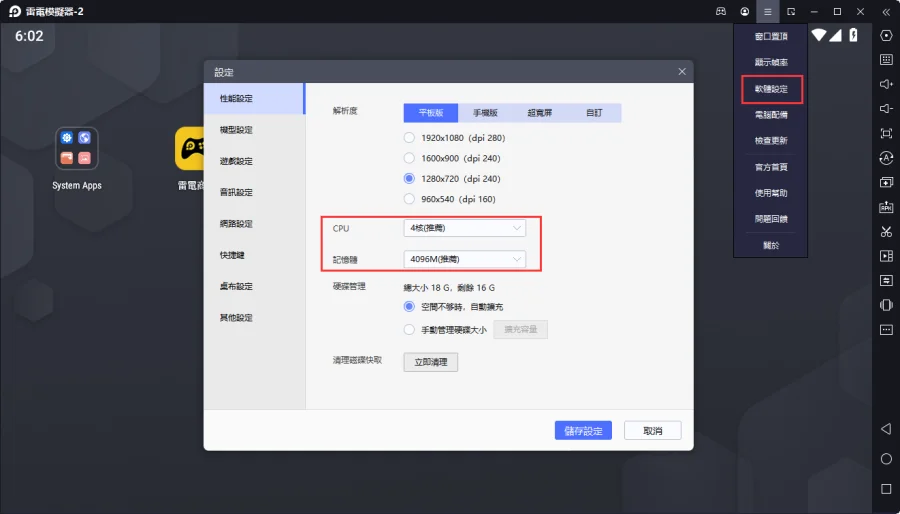This screenshot has height=514, width=900.
Task: Open 網路設定 in settings sidebar
Action: 254,224
